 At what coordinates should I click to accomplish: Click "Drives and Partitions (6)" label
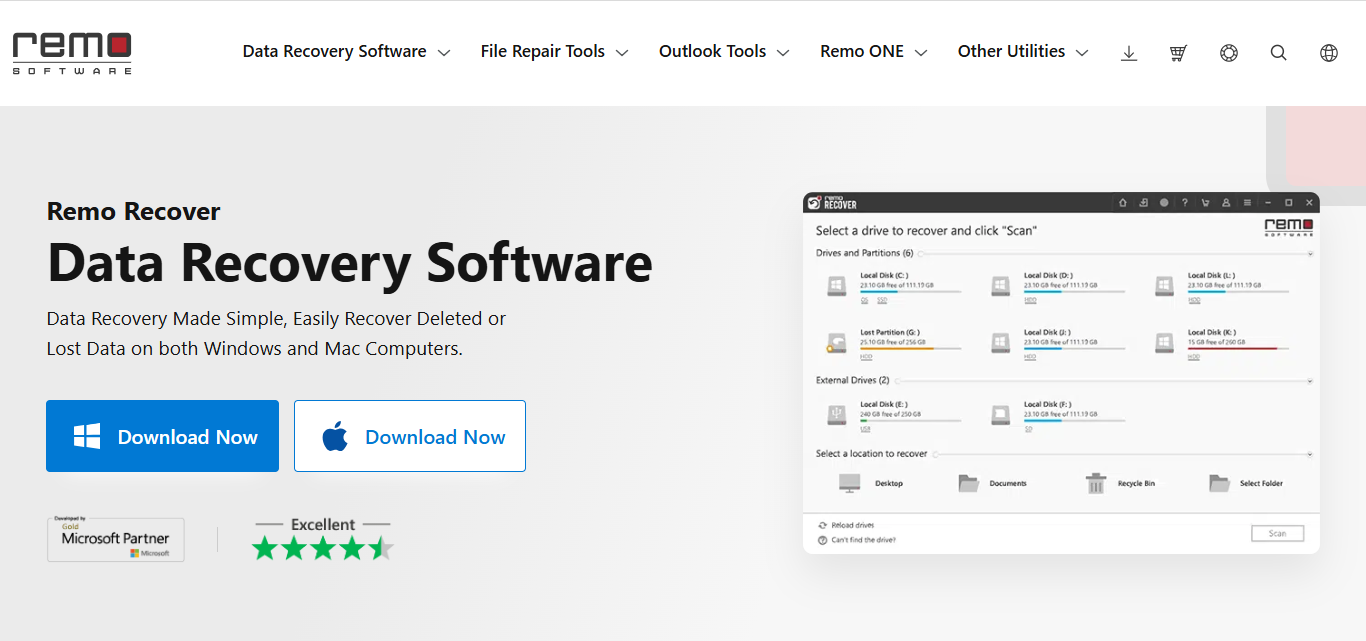[864, 253]
